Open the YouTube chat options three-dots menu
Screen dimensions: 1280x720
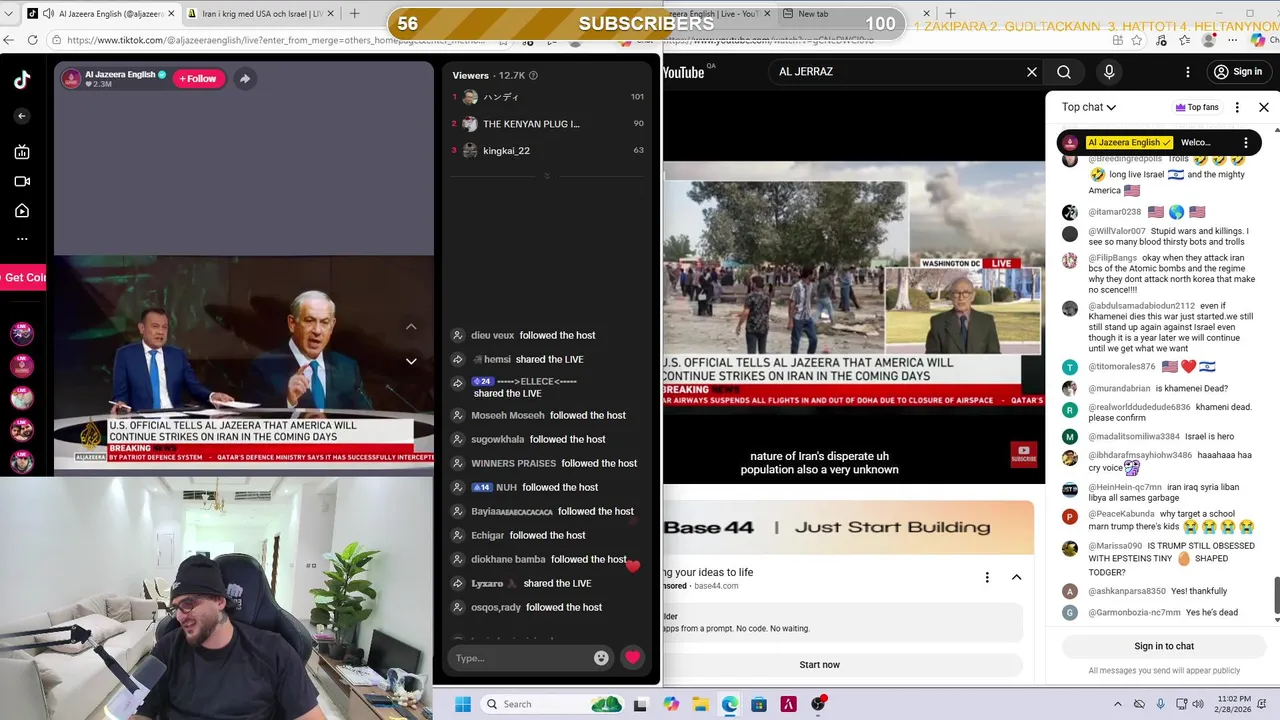pyautogui.click(x=1237, y=107)
